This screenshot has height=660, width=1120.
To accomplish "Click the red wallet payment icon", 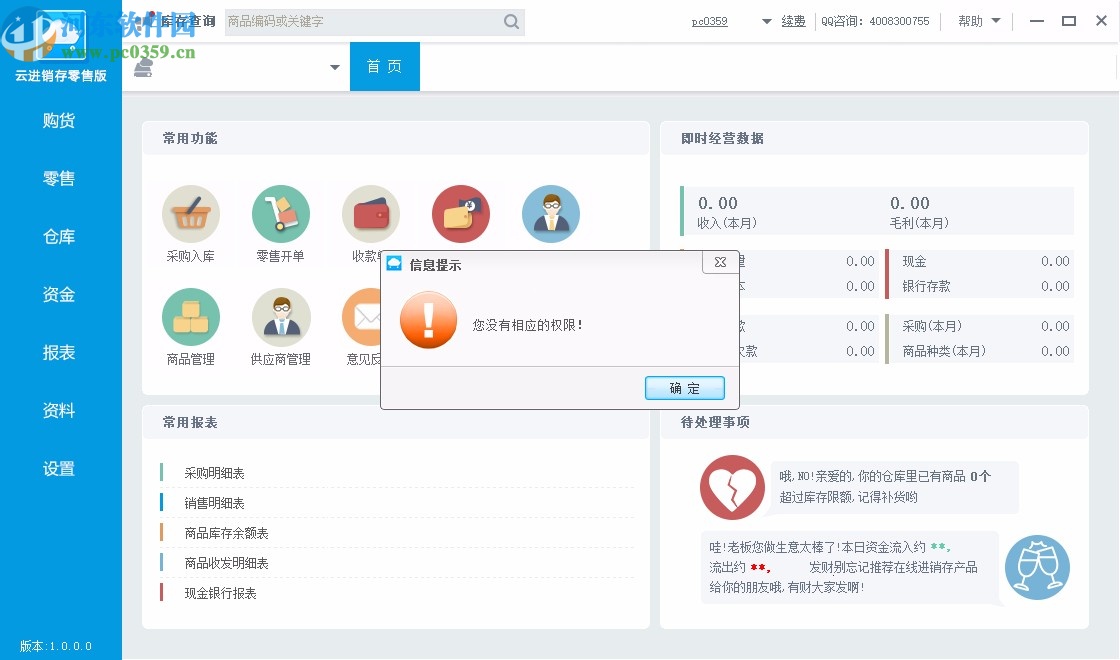I will pos(460,213).
